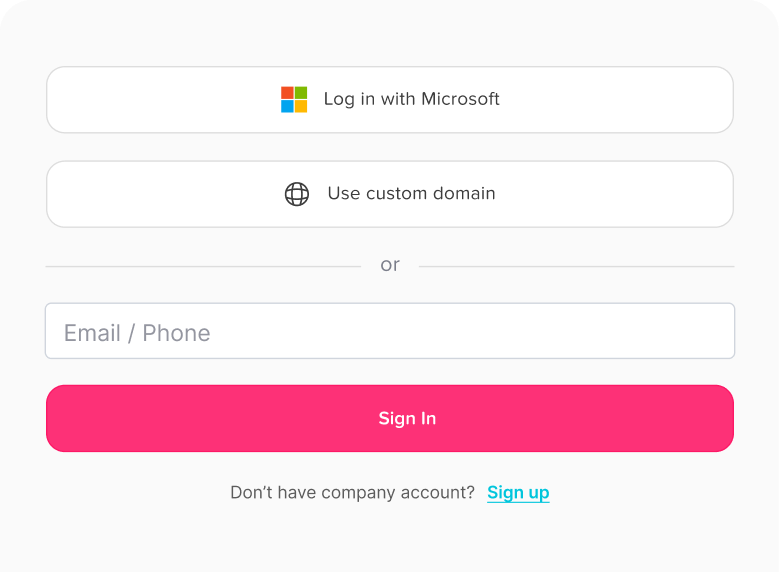The image size is (779, 572).
Task: Click the "Email / Phone" placeholder text
Action: click(x=137, y=333)
